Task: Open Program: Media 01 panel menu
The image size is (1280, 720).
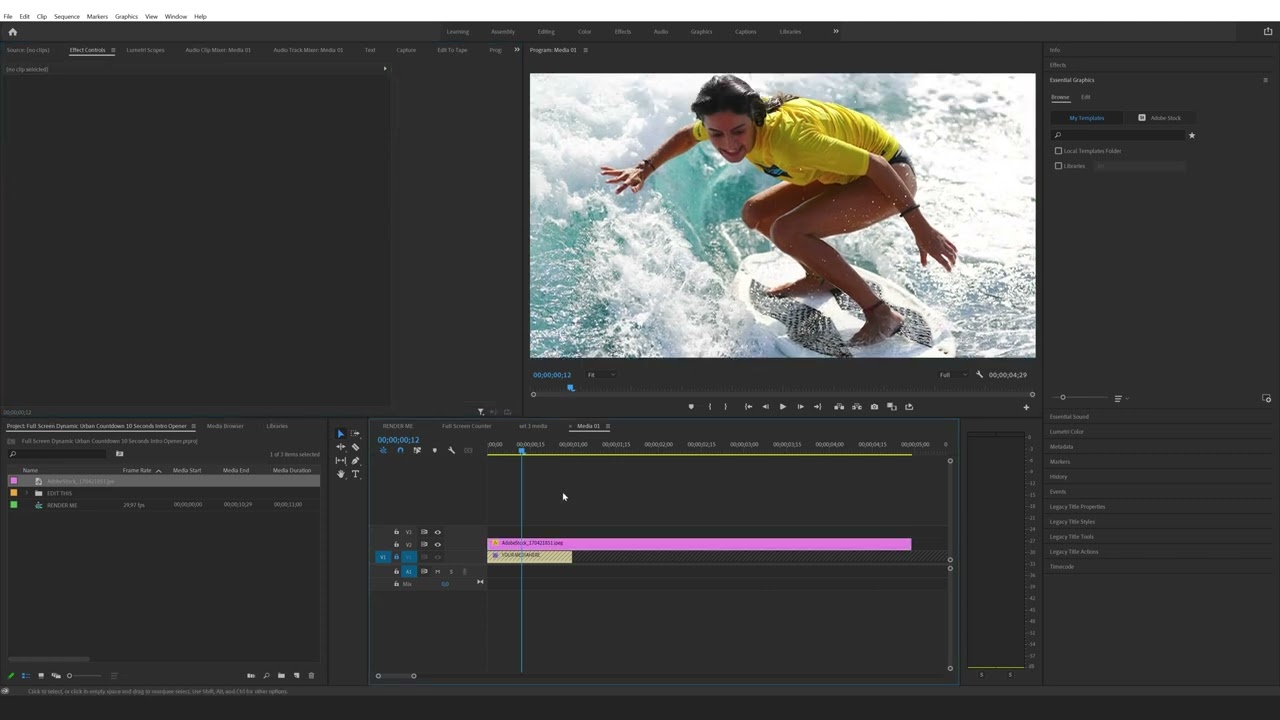Action: [x=585, y=50]
